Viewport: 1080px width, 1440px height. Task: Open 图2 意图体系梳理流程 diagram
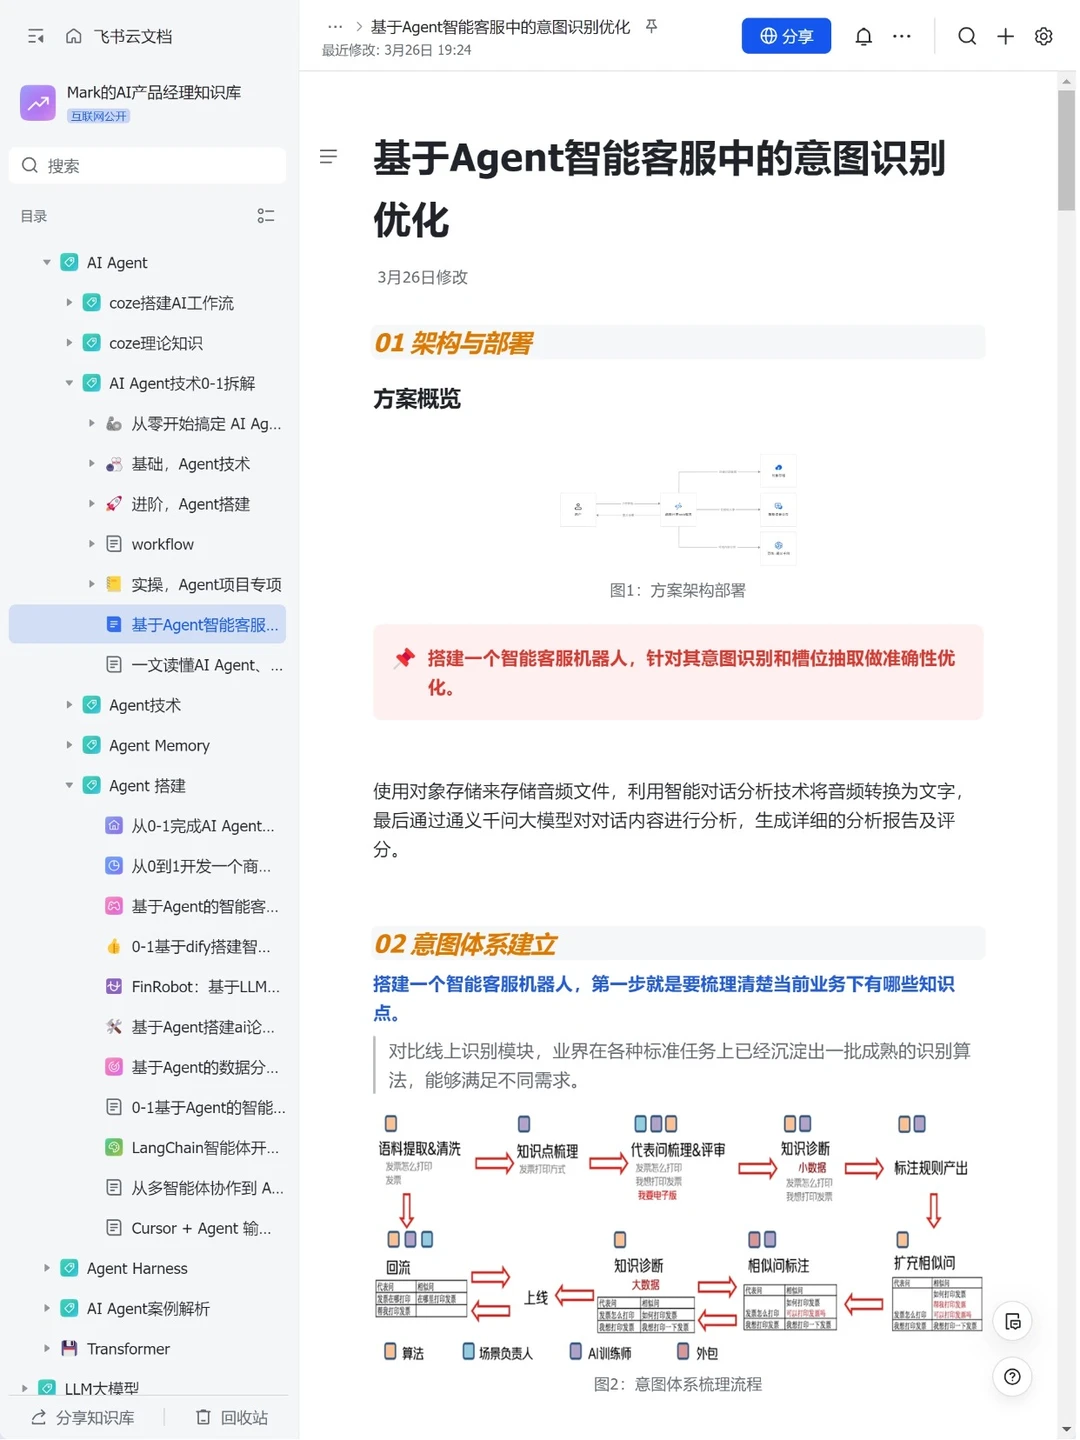tap(678, 1239)
